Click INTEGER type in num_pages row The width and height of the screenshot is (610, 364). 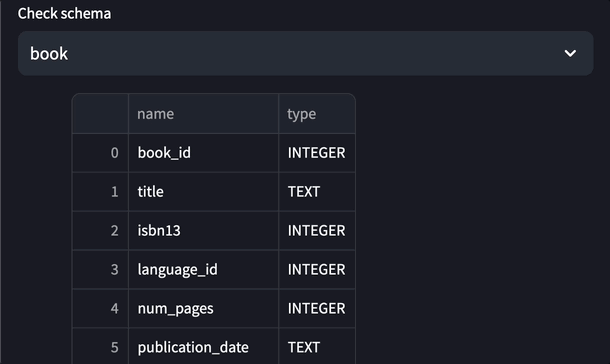317,308
